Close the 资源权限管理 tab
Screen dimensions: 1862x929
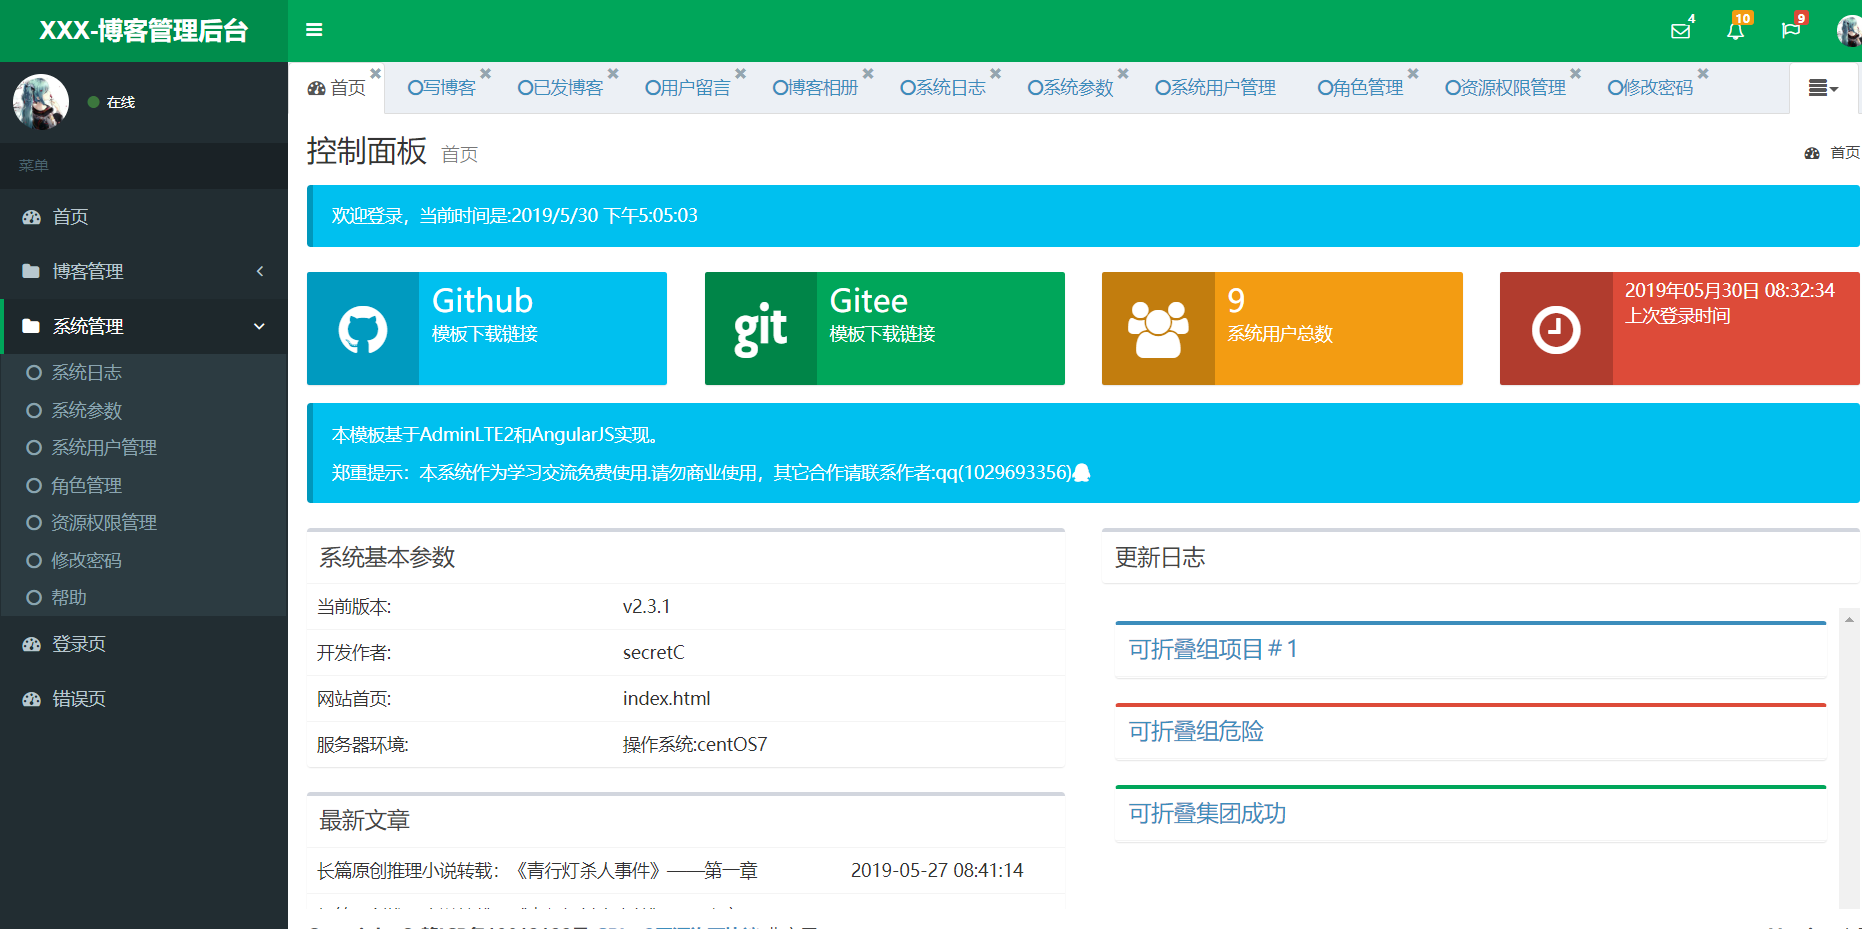click(1575, 73)
